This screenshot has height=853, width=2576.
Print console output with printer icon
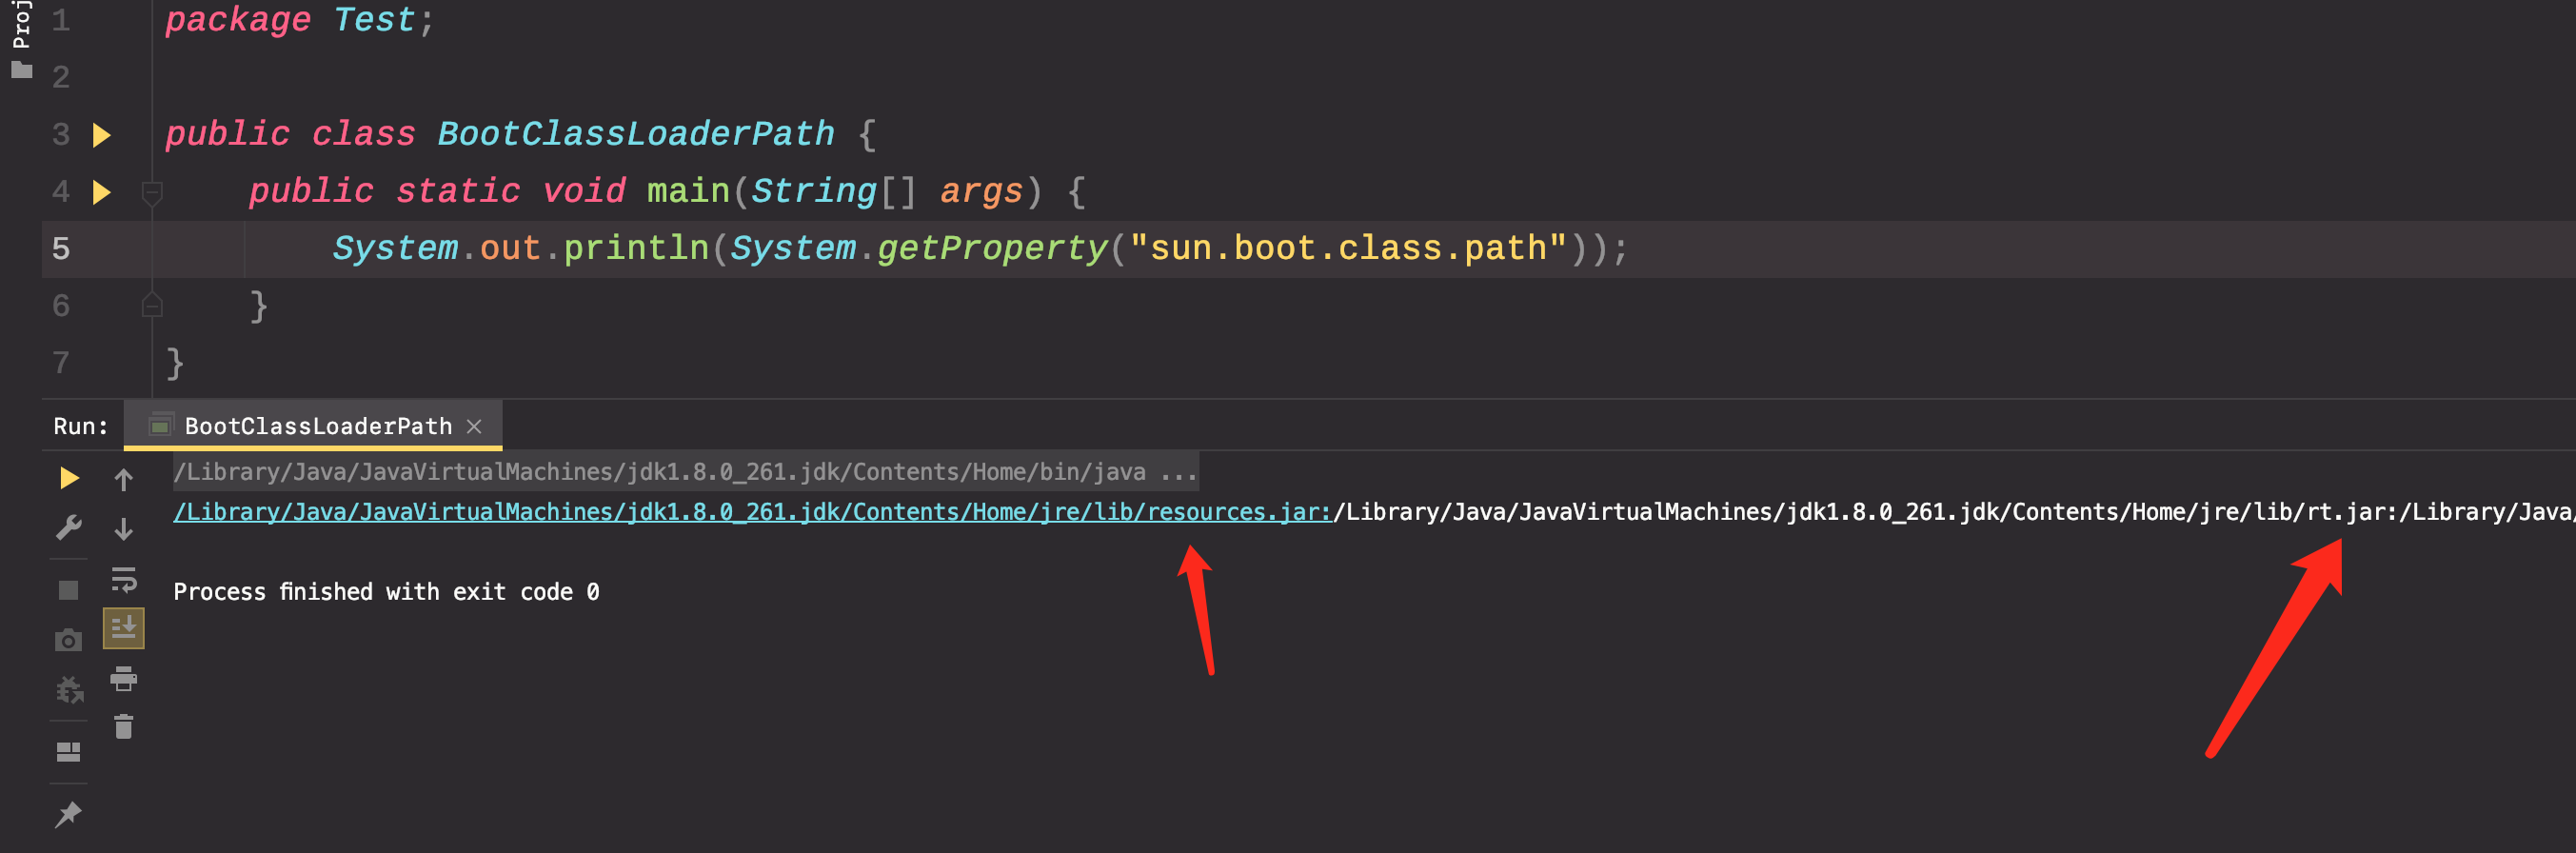(124, 678)
